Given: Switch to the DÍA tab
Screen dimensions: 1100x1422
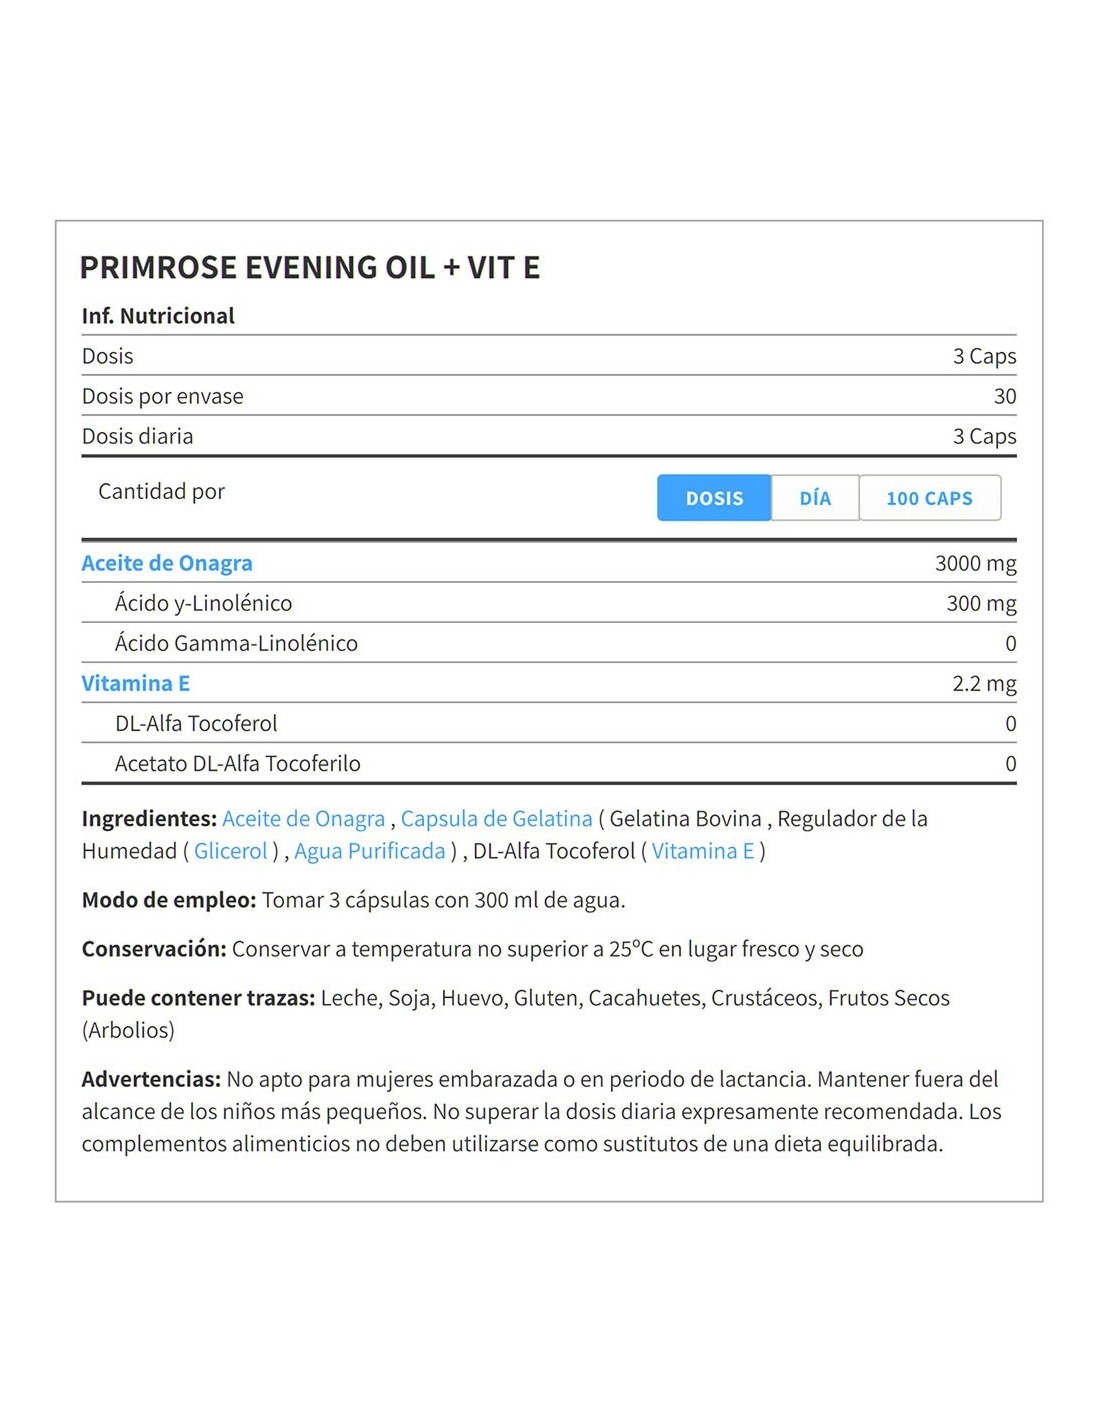Looking at the screenshot, I should point(815,498).
